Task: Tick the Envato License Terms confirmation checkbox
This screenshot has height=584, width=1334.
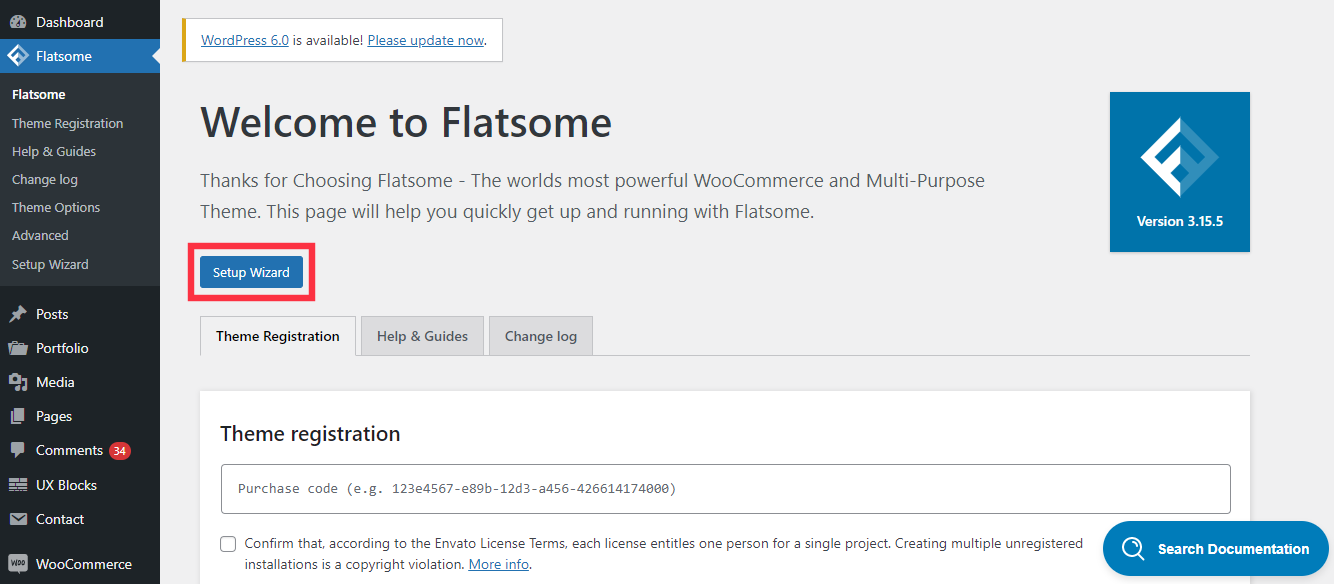Action: coord(228,544)
